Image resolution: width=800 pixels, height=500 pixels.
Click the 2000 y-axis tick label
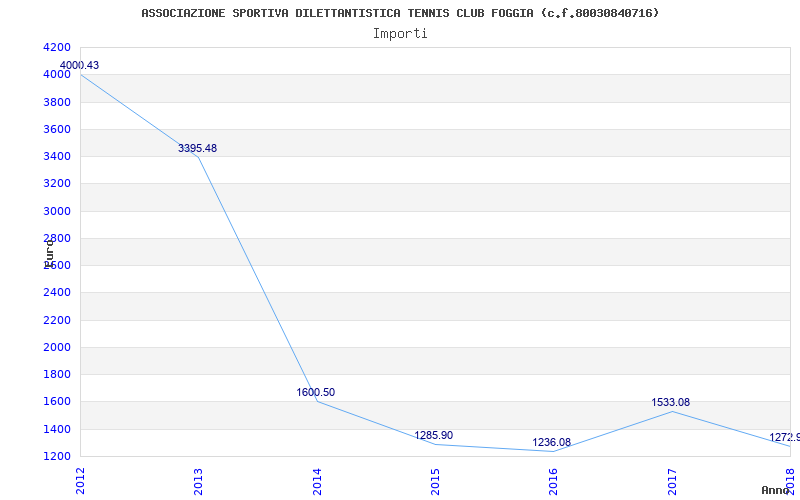pos(57,347)
